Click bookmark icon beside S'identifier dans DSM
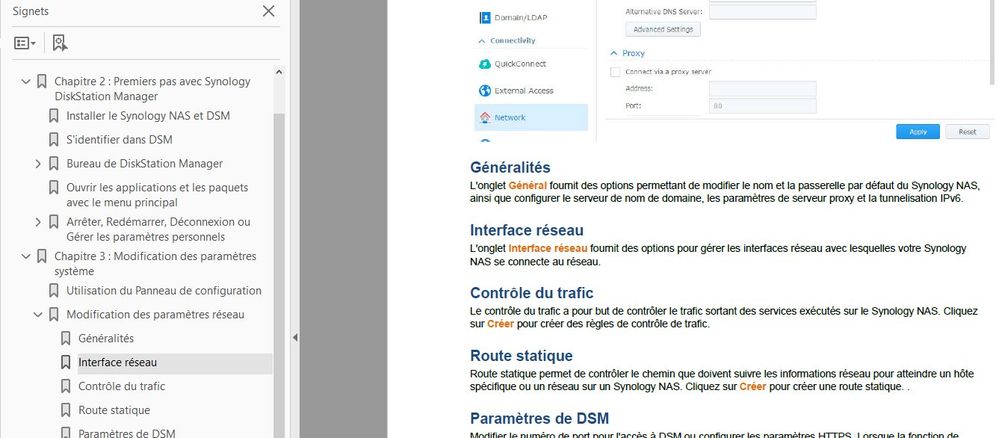 coord(54,140)
